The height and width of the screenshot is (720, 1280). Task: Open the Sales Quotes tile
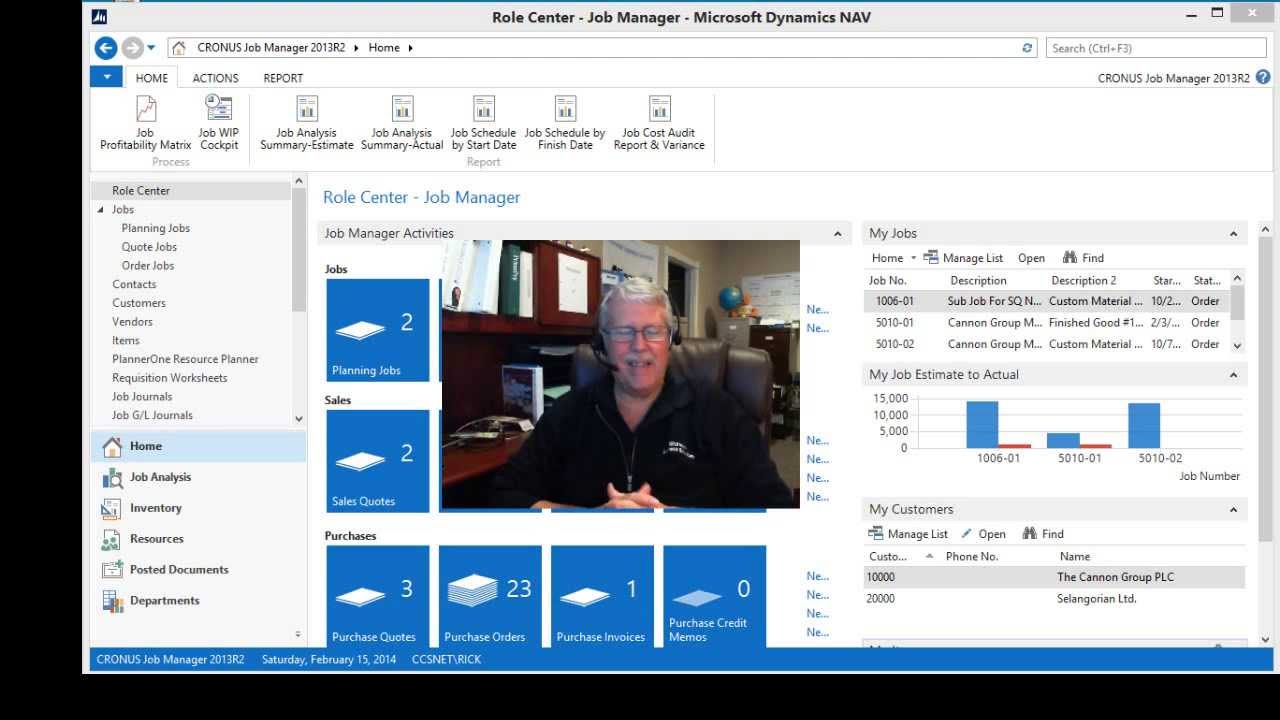[x=377, y=461]
